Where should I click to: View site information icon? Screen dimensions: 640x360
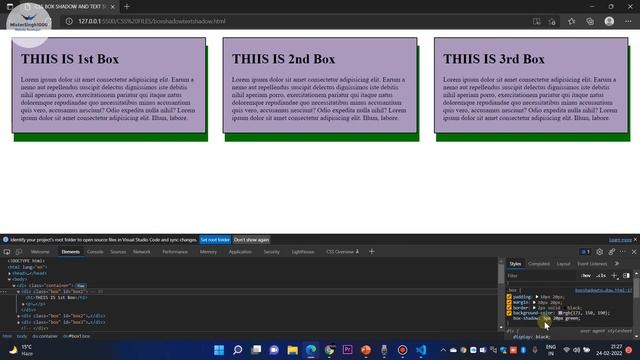pos(69,21)
